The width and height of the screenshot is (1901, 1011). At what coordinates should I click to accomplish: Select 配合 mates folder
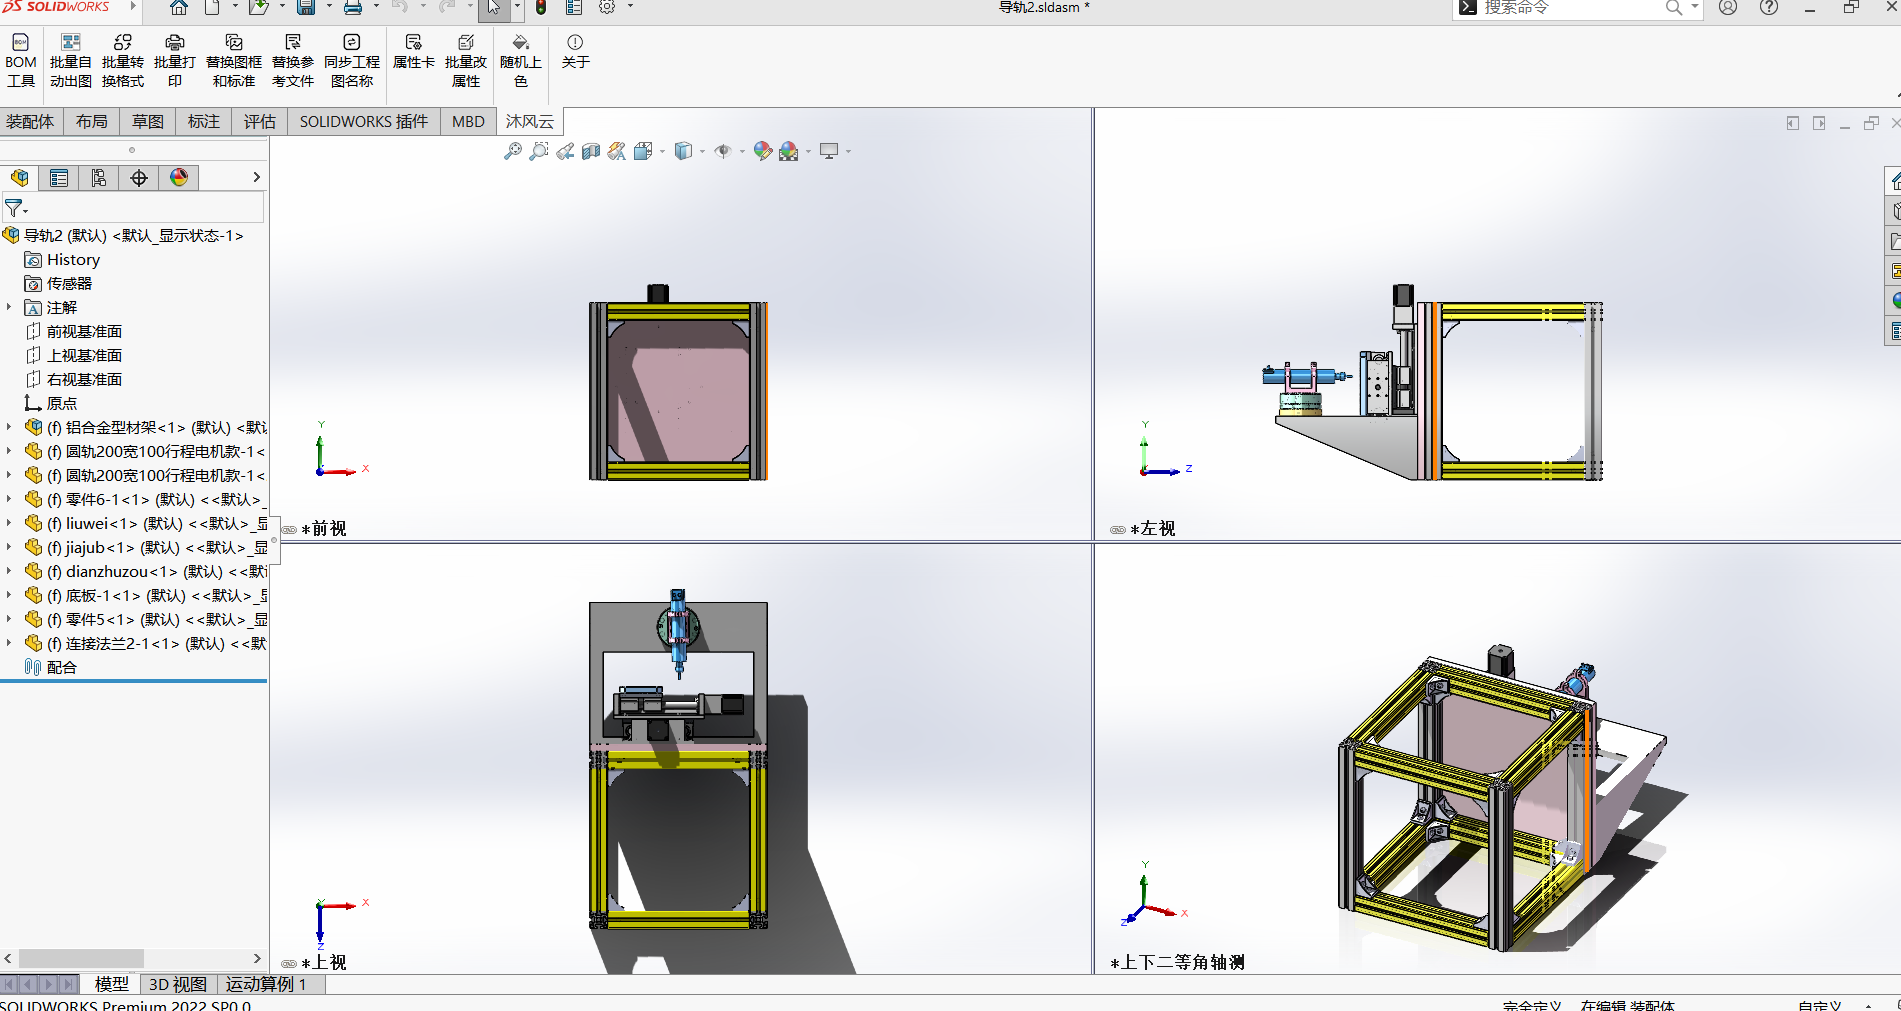(61, 667)
